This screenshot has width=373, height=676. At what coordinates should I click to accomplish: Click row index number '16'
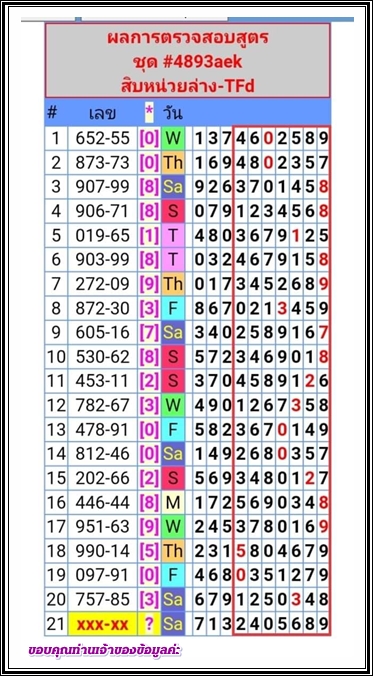55,502
